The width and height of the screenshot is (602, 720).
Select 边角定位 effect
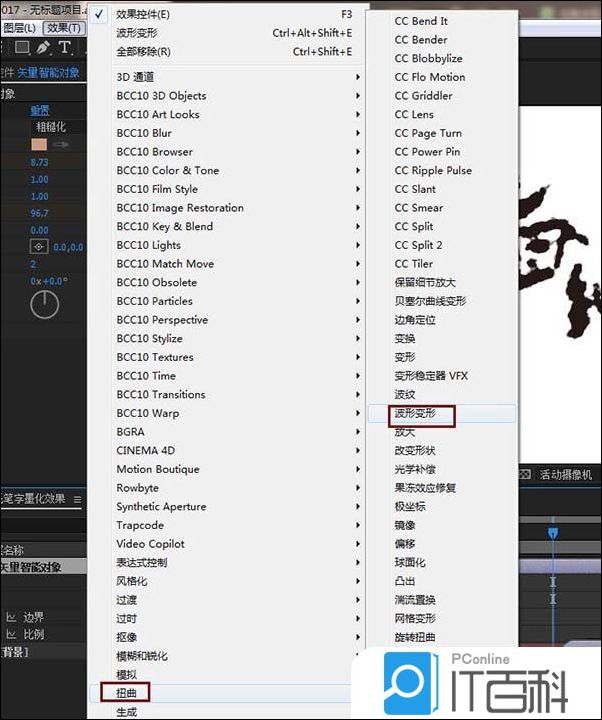click(442, 320)
